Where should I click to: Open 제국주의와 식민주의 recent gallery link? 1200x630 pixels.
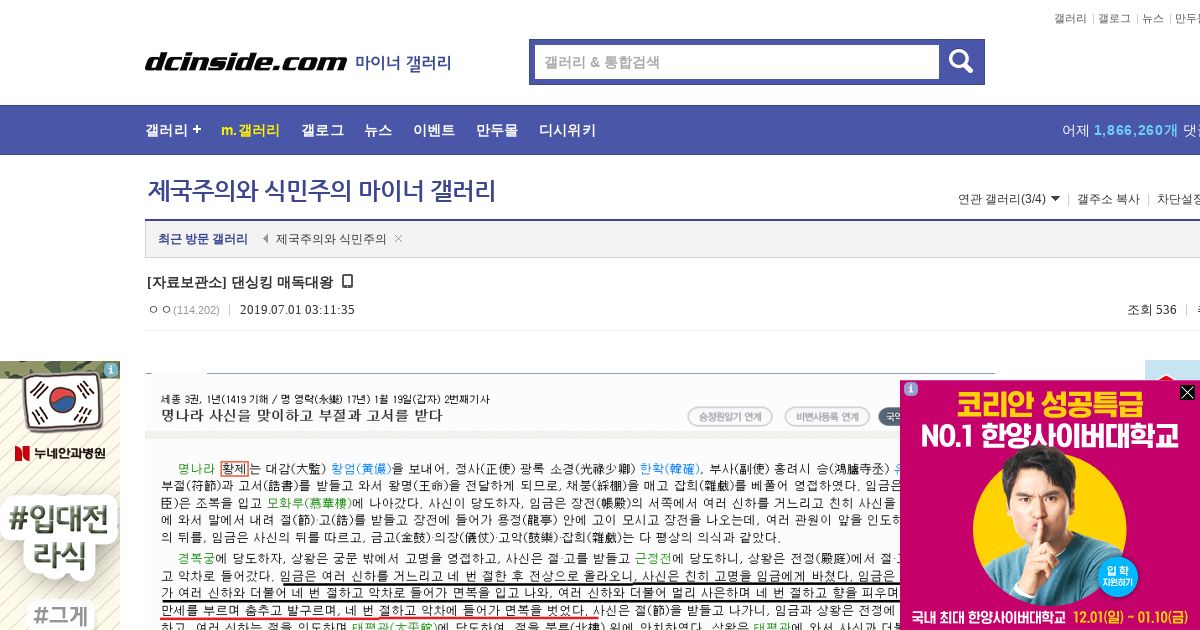pyautogui.click(x=331, y=239)
